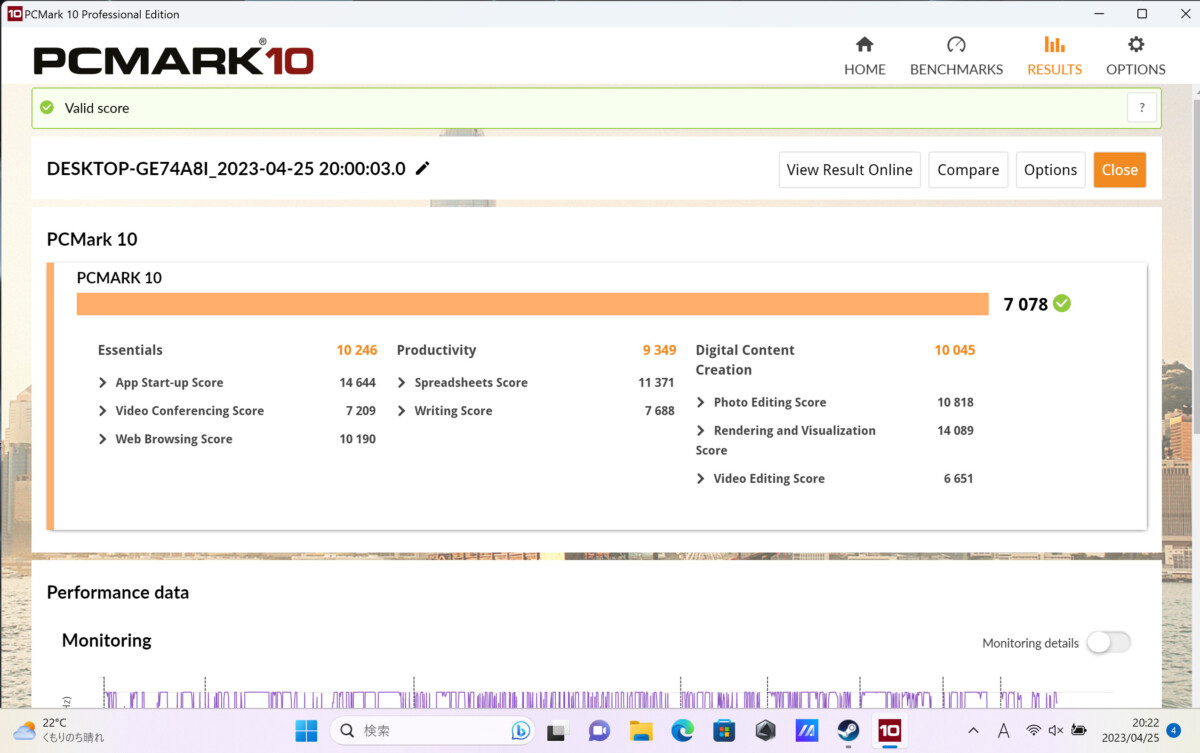Open Task View from the taskbar
The width and height of the screenshot is (1200, 753).
point(558,731)
